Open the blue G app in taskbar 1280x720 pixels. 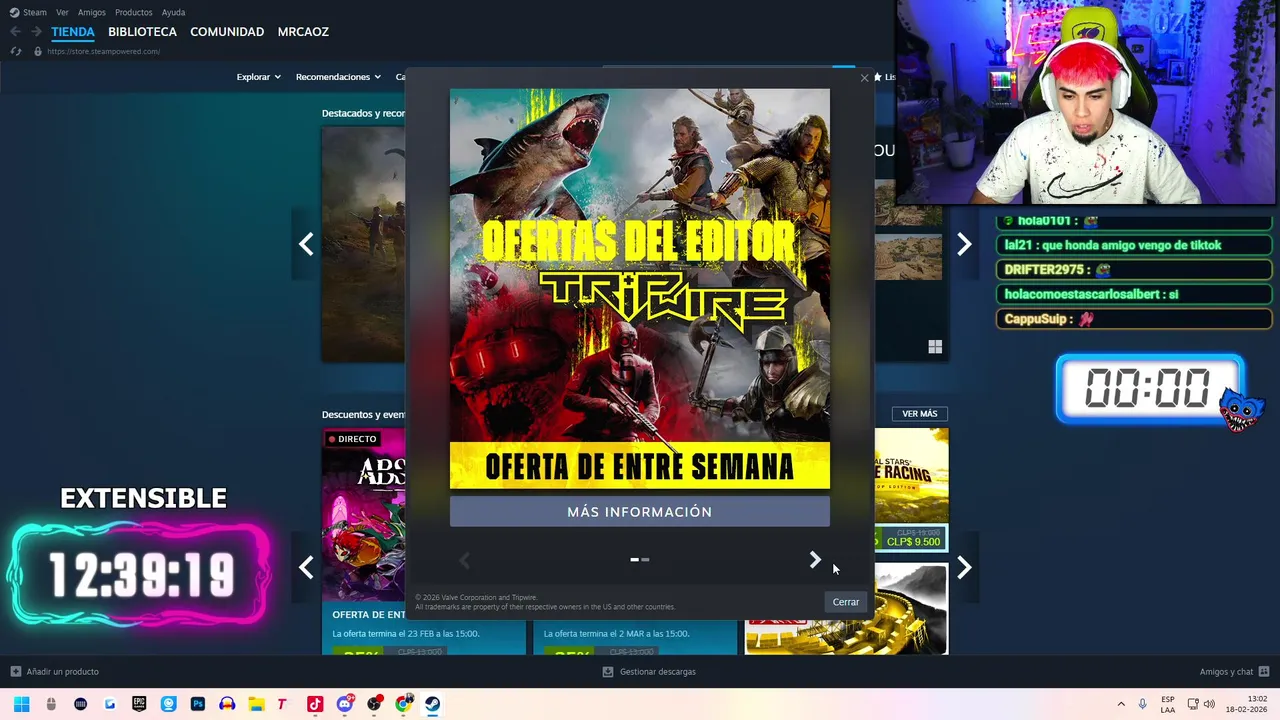[110, 704]
